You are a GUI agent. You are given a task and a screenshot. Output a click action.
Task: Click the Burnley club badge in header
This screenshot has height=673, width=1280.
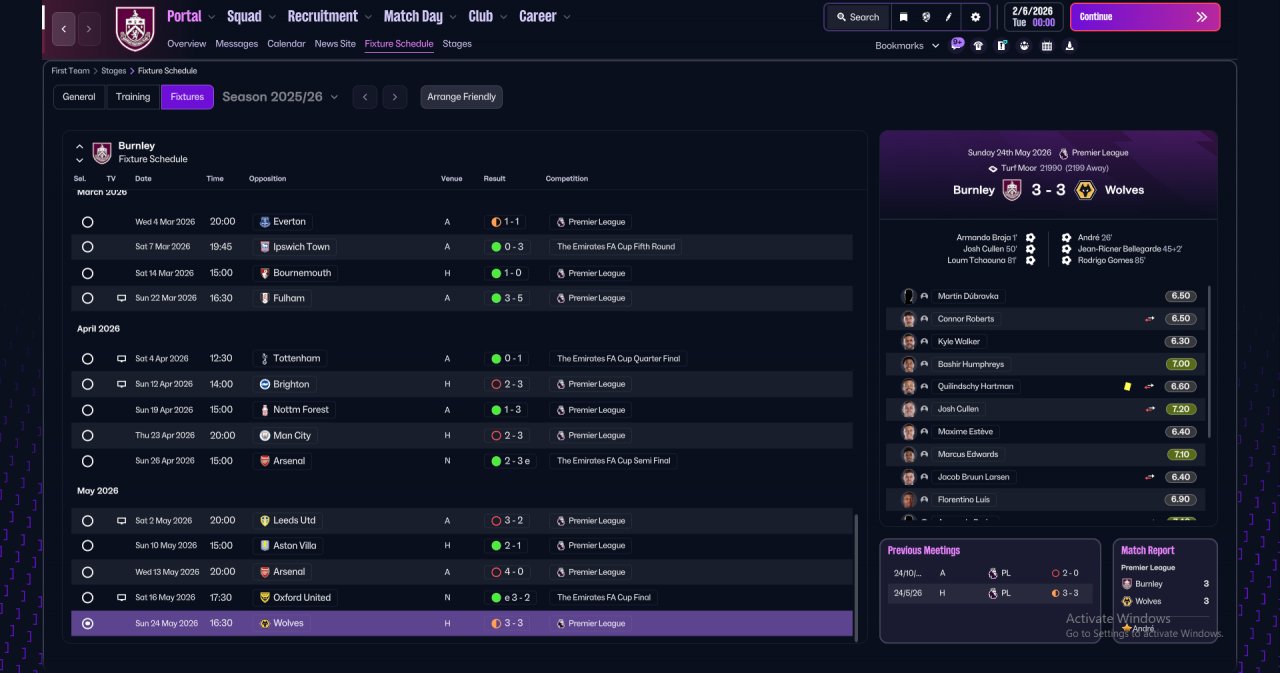[x=135, y=29]
